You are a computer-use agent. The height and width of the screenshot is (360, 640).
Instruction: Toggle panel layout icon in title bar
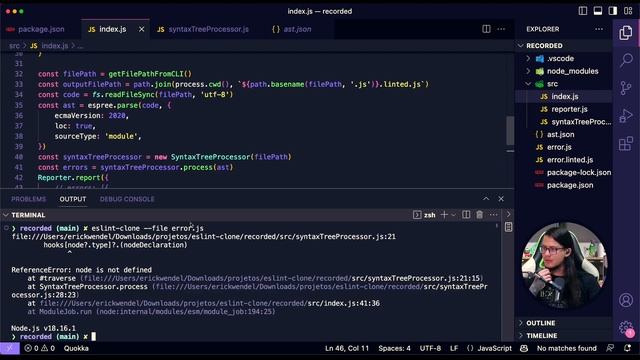point(598,11)
